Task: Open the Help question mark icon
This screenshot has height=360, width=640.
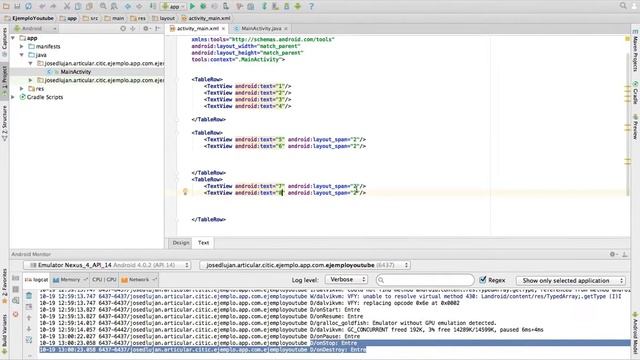Action: click(311, 6)
